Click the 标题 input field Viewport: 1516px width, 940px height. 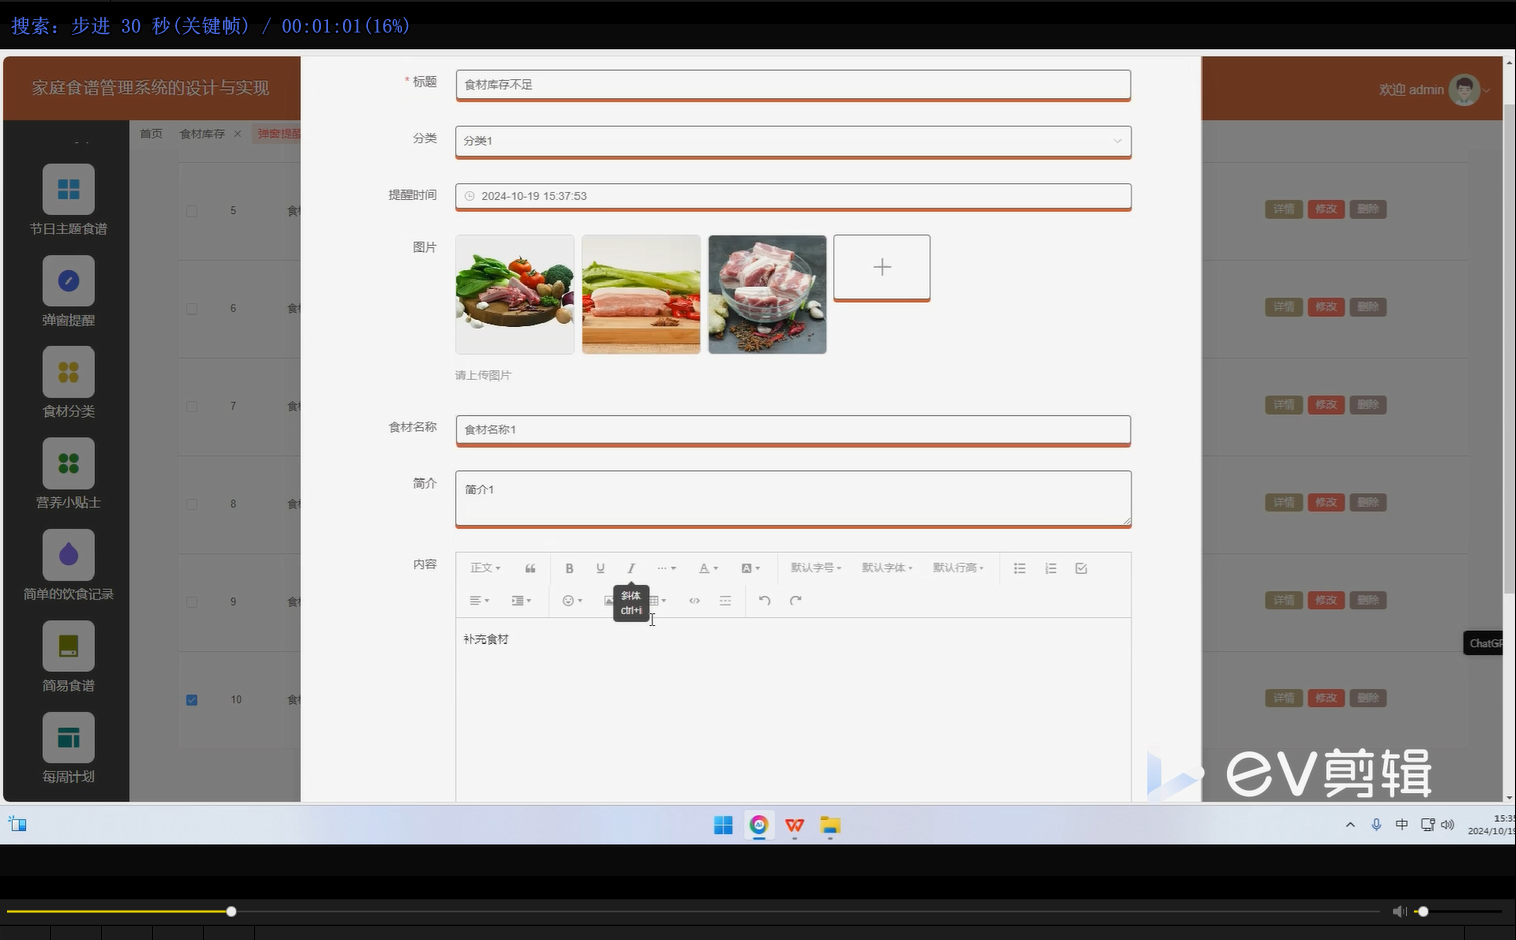pos(793,85)
